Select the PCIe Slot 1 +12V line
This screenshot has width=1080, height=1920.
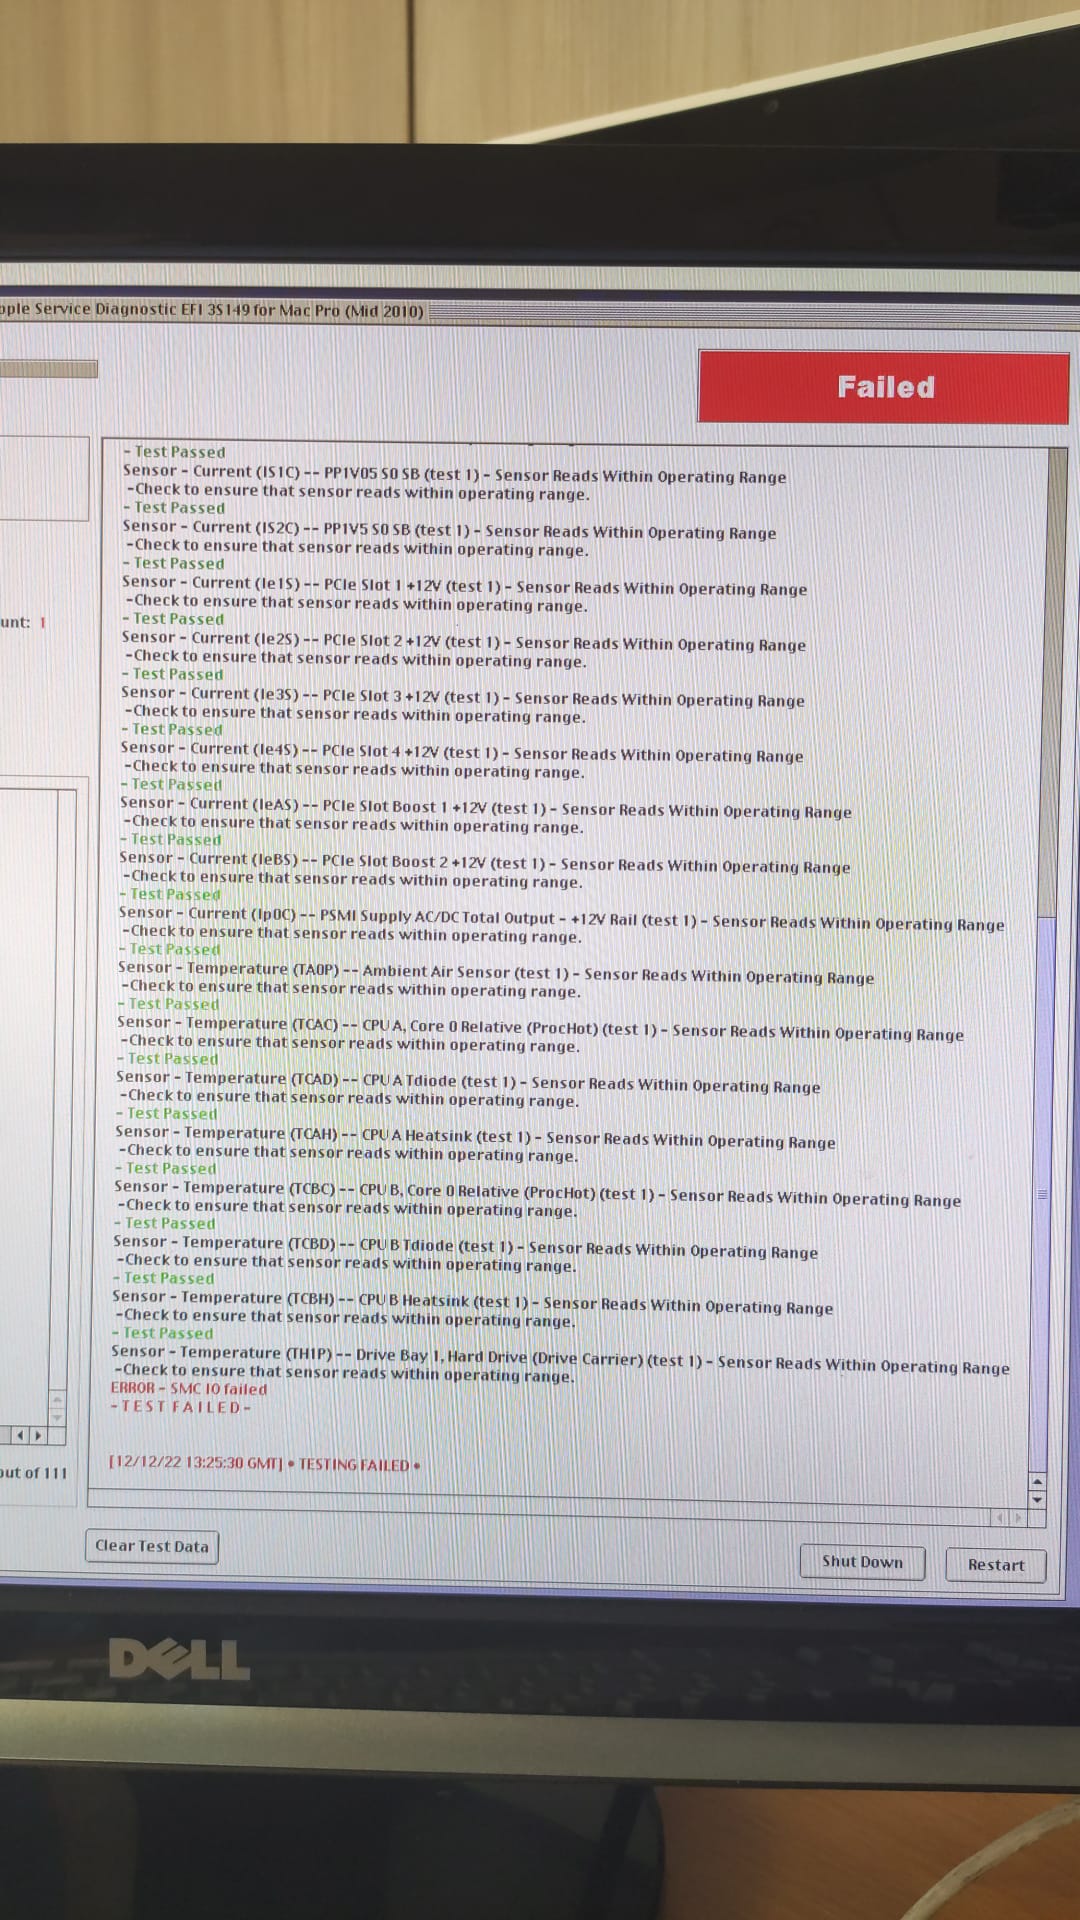464,585
